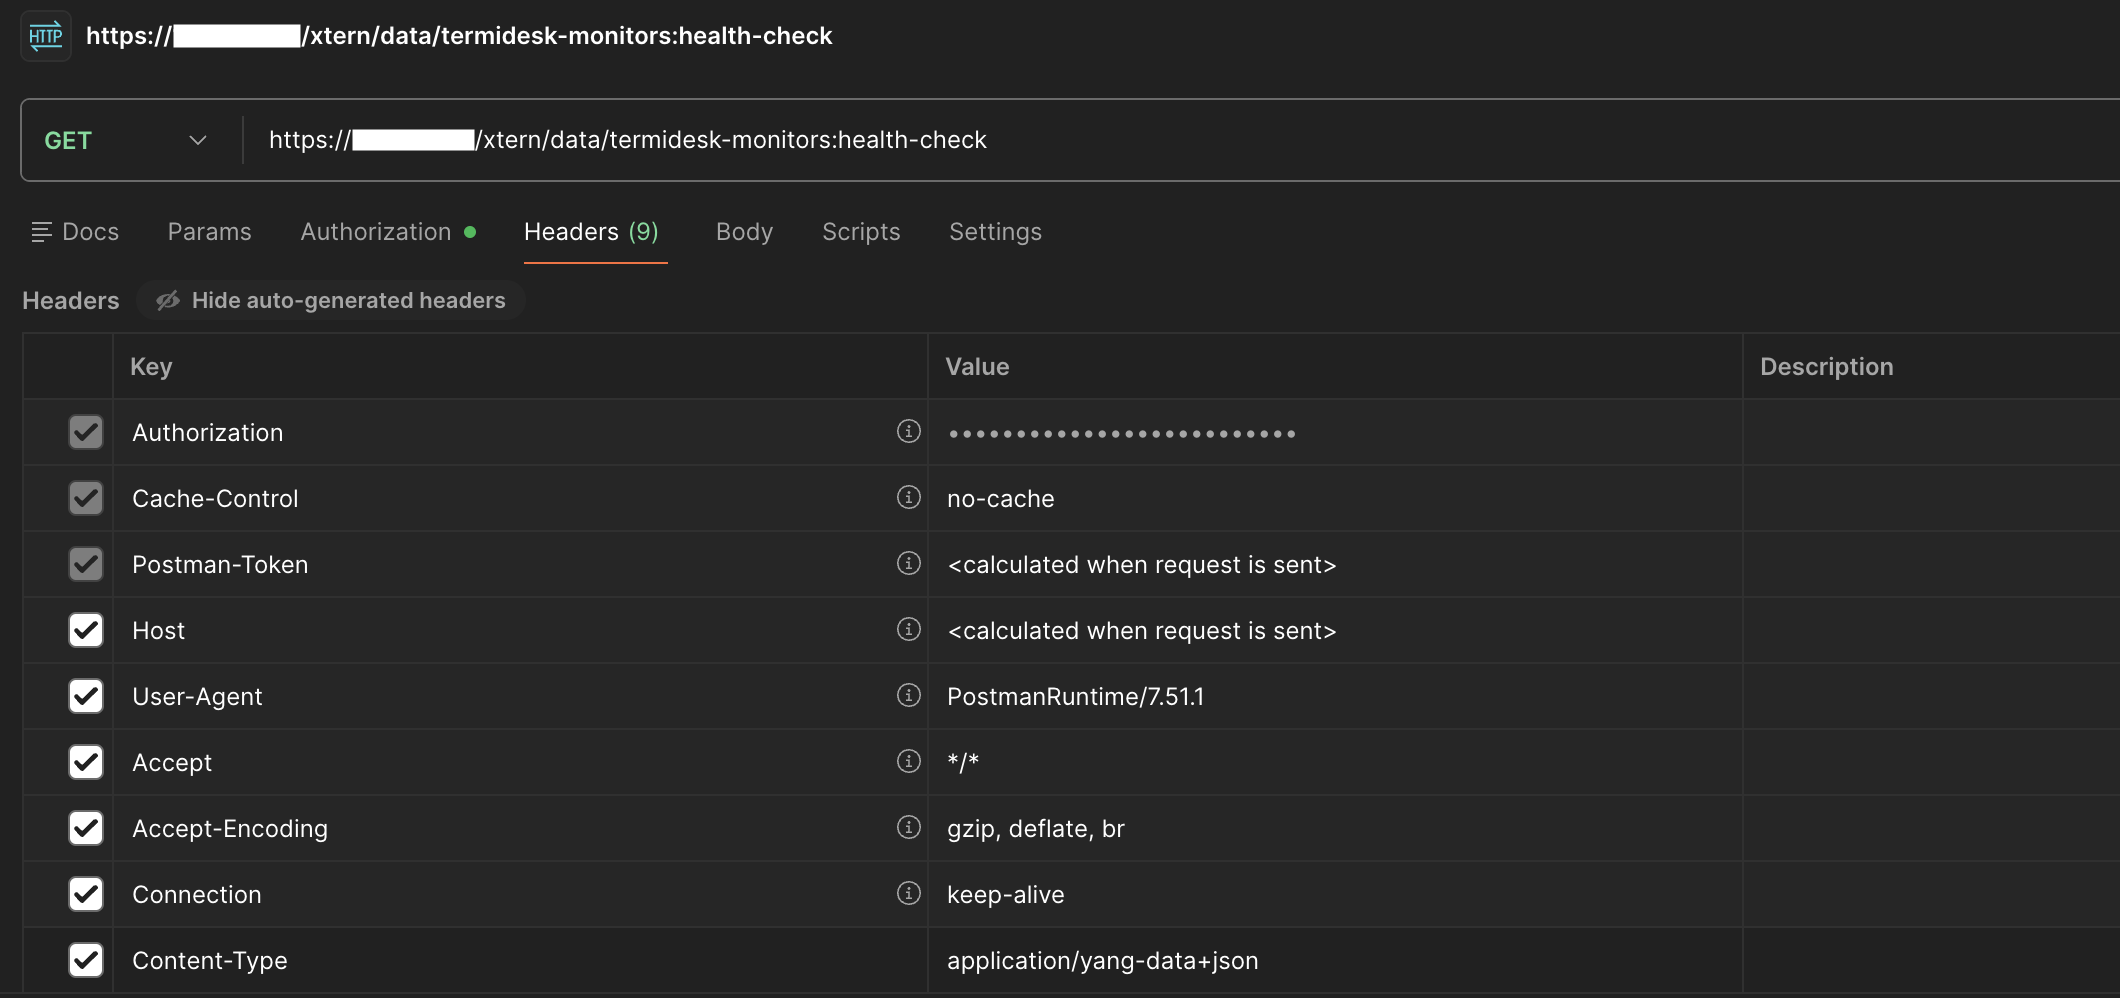
Task: Click info icon beside User-Agent header
Action: [908, 695]
